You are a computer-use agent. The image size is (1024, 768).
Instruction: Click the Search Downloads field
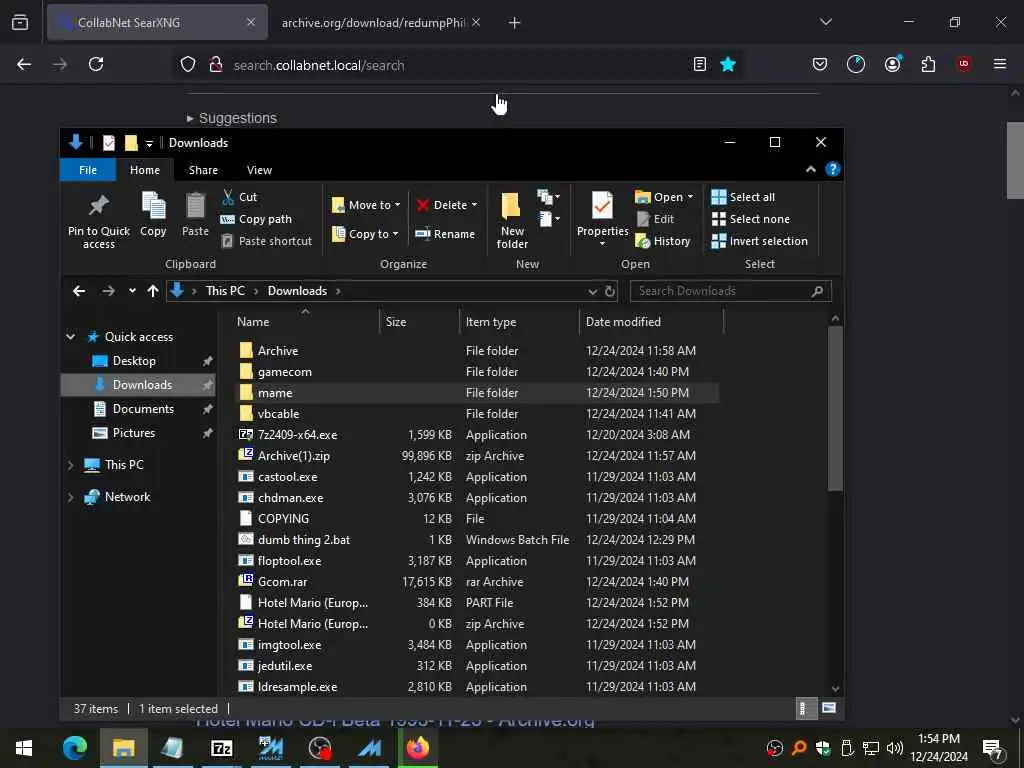730,291
